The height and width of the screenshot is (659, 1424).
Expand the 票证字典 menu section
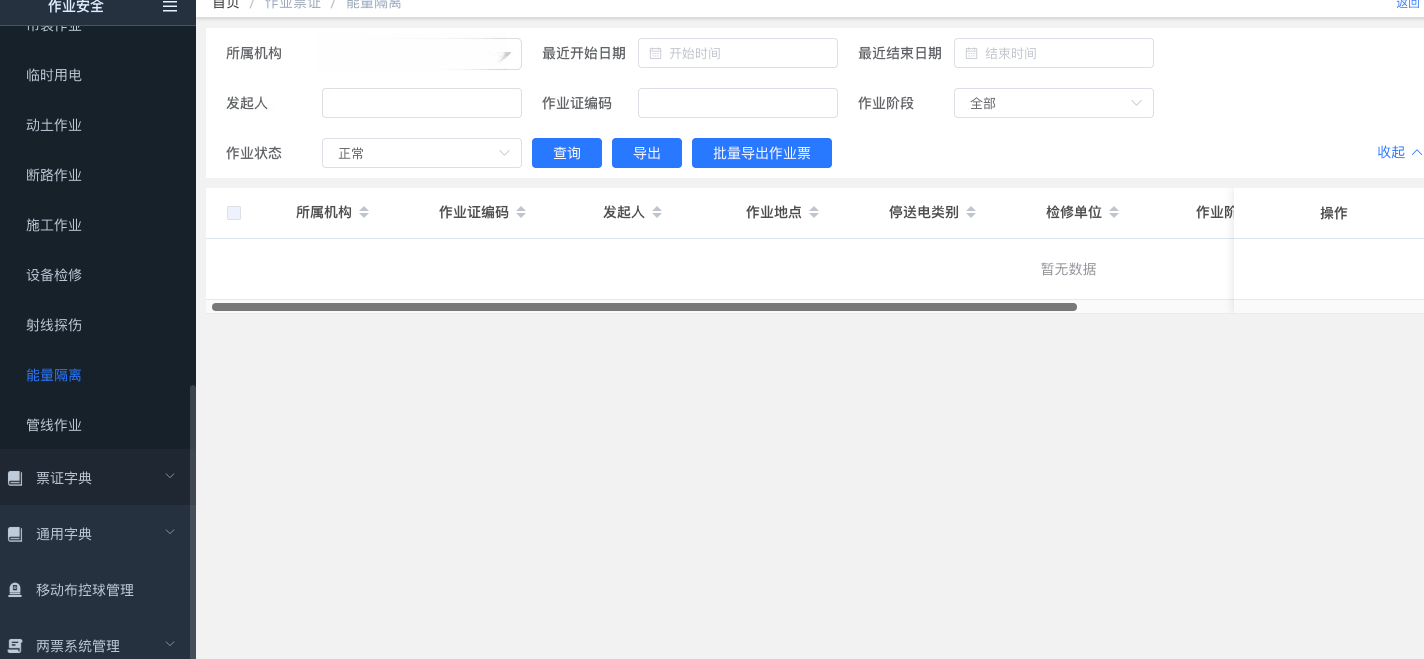[x=170, y=477]
